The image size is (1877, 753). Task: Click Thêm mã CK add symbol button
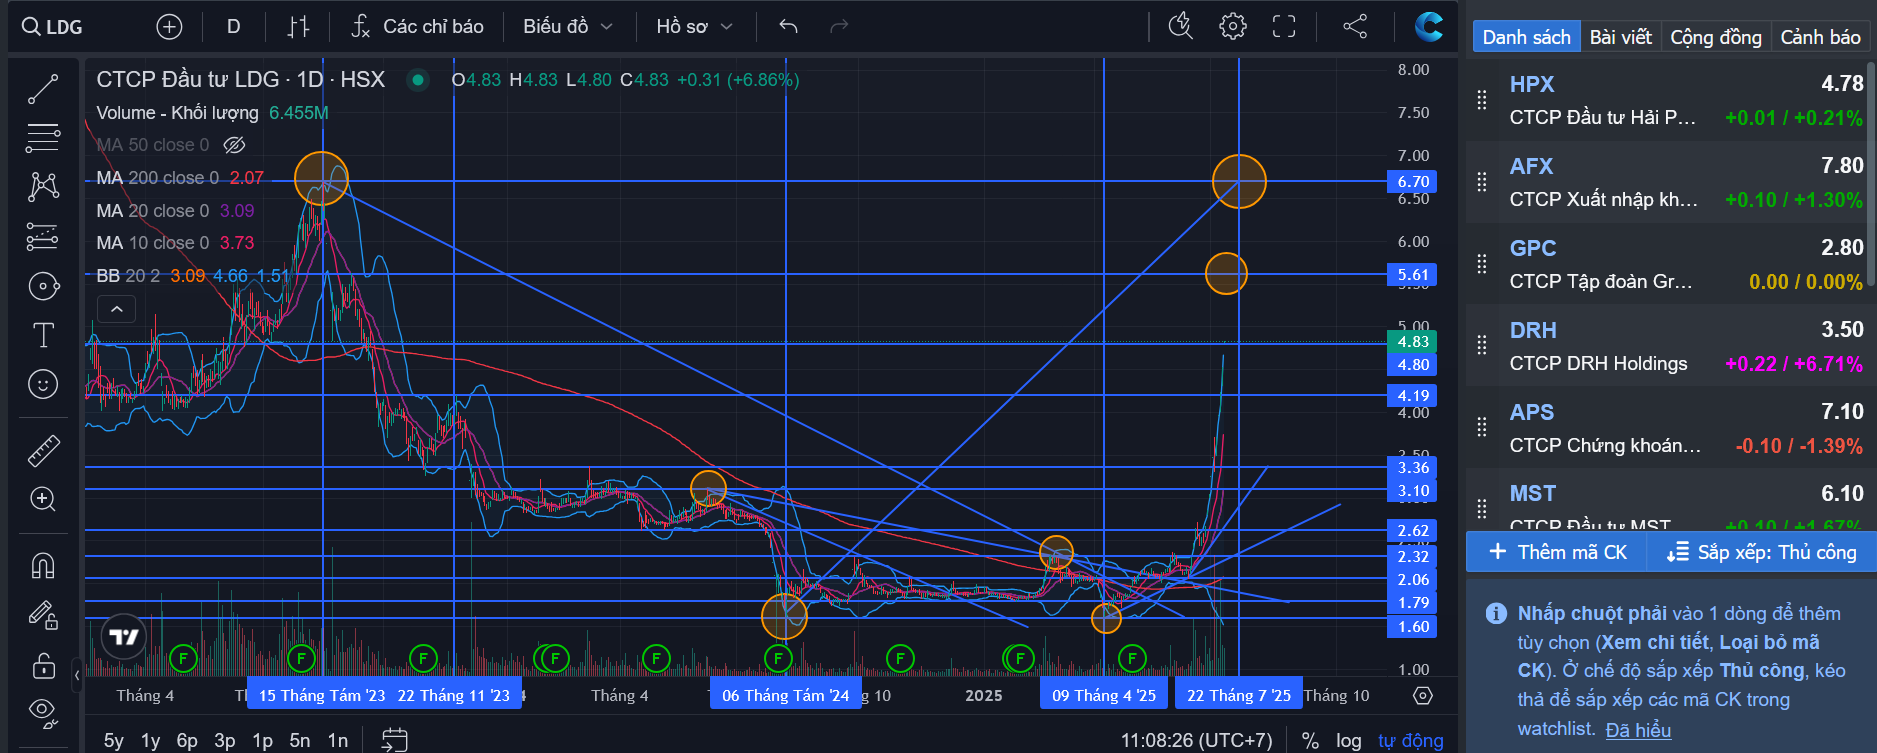coord(1557,552)
